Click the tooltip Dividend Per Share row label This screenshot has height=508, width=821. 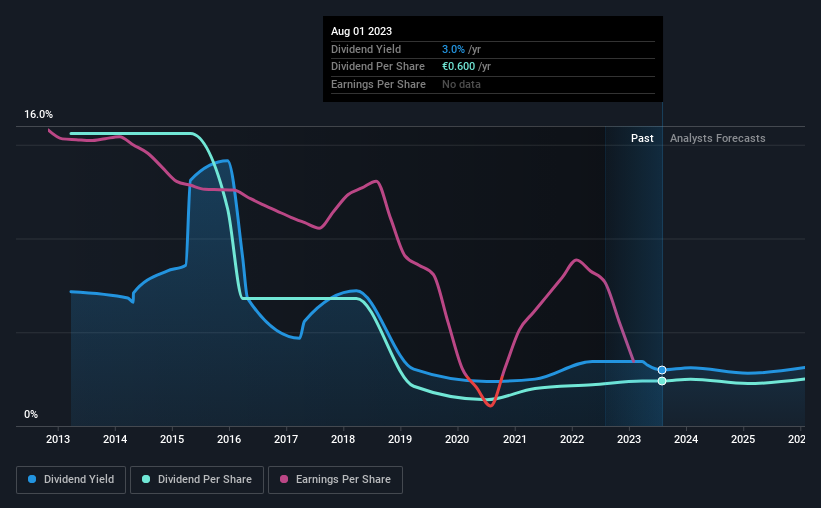pyautogui.click(x=378, y=67)
